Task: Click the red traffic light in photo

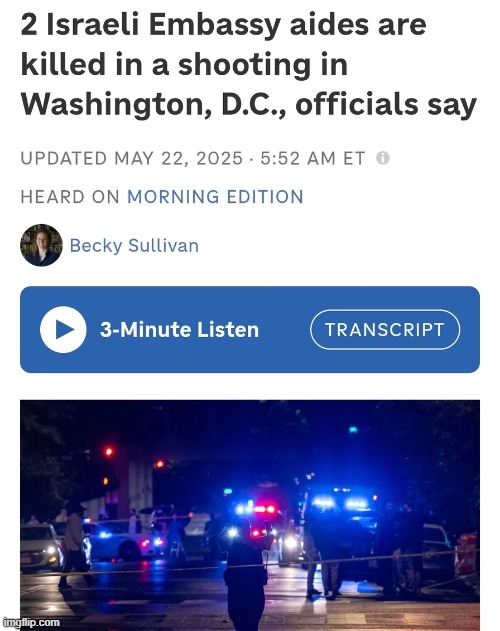Action: coord(109,452)
